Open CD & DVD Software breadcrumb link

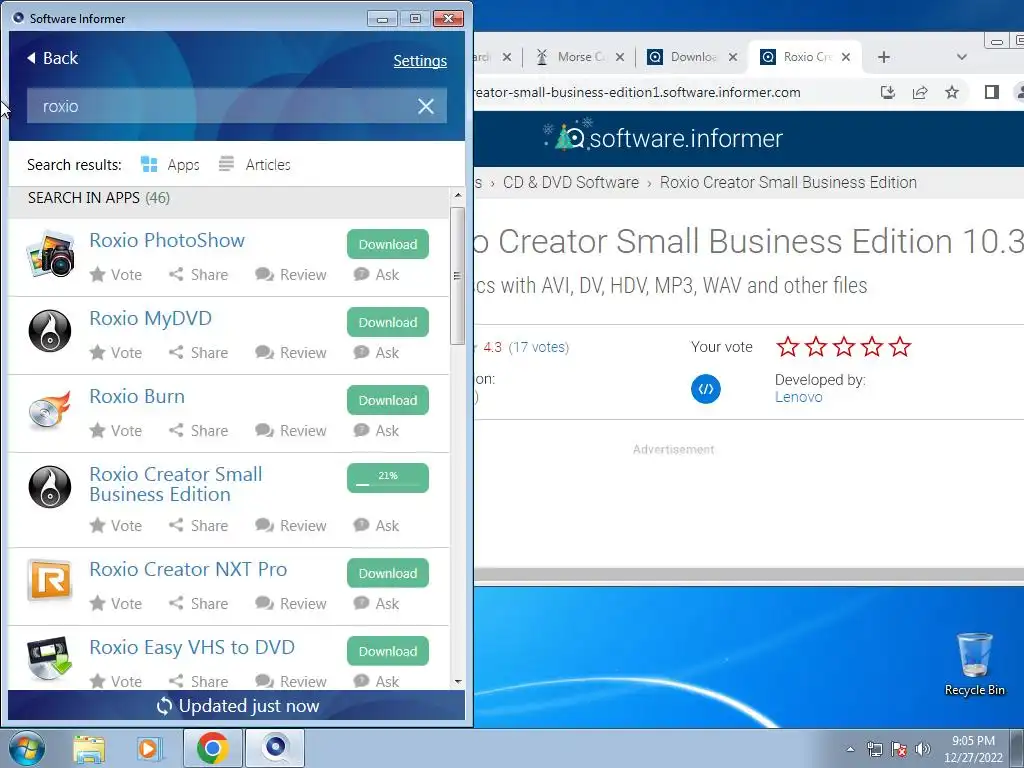[571, 182]
